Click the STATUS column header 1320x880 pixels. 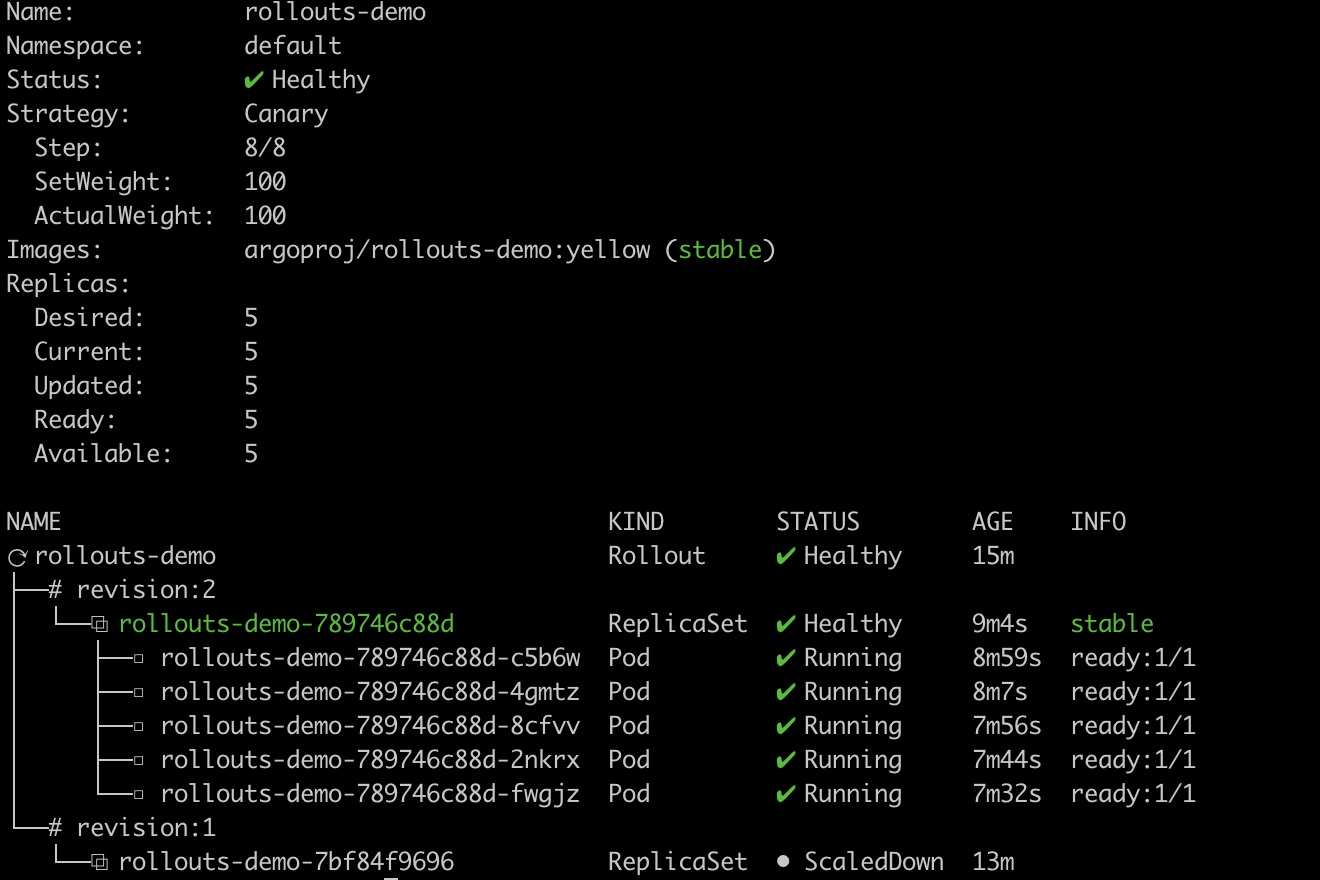coord(818,522)
